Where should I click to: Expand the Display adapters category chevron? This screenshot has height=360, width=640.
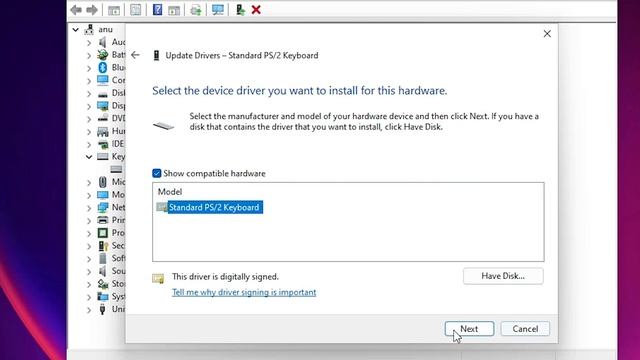click(89, 106)
